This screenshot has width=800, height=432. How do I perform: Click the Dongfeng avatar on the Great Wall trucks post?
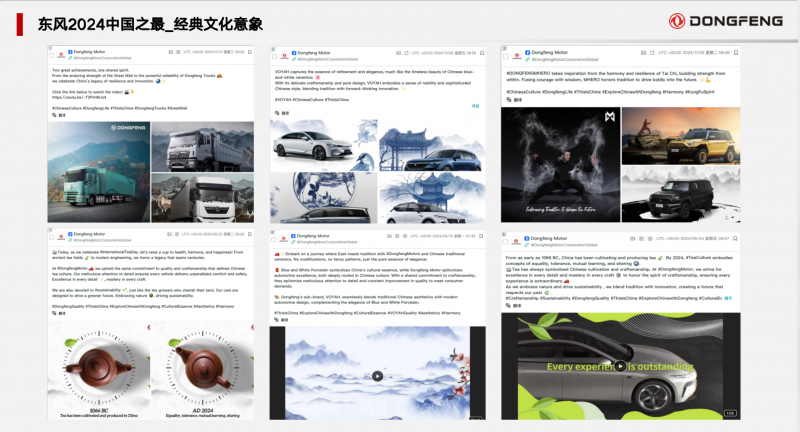61,55
